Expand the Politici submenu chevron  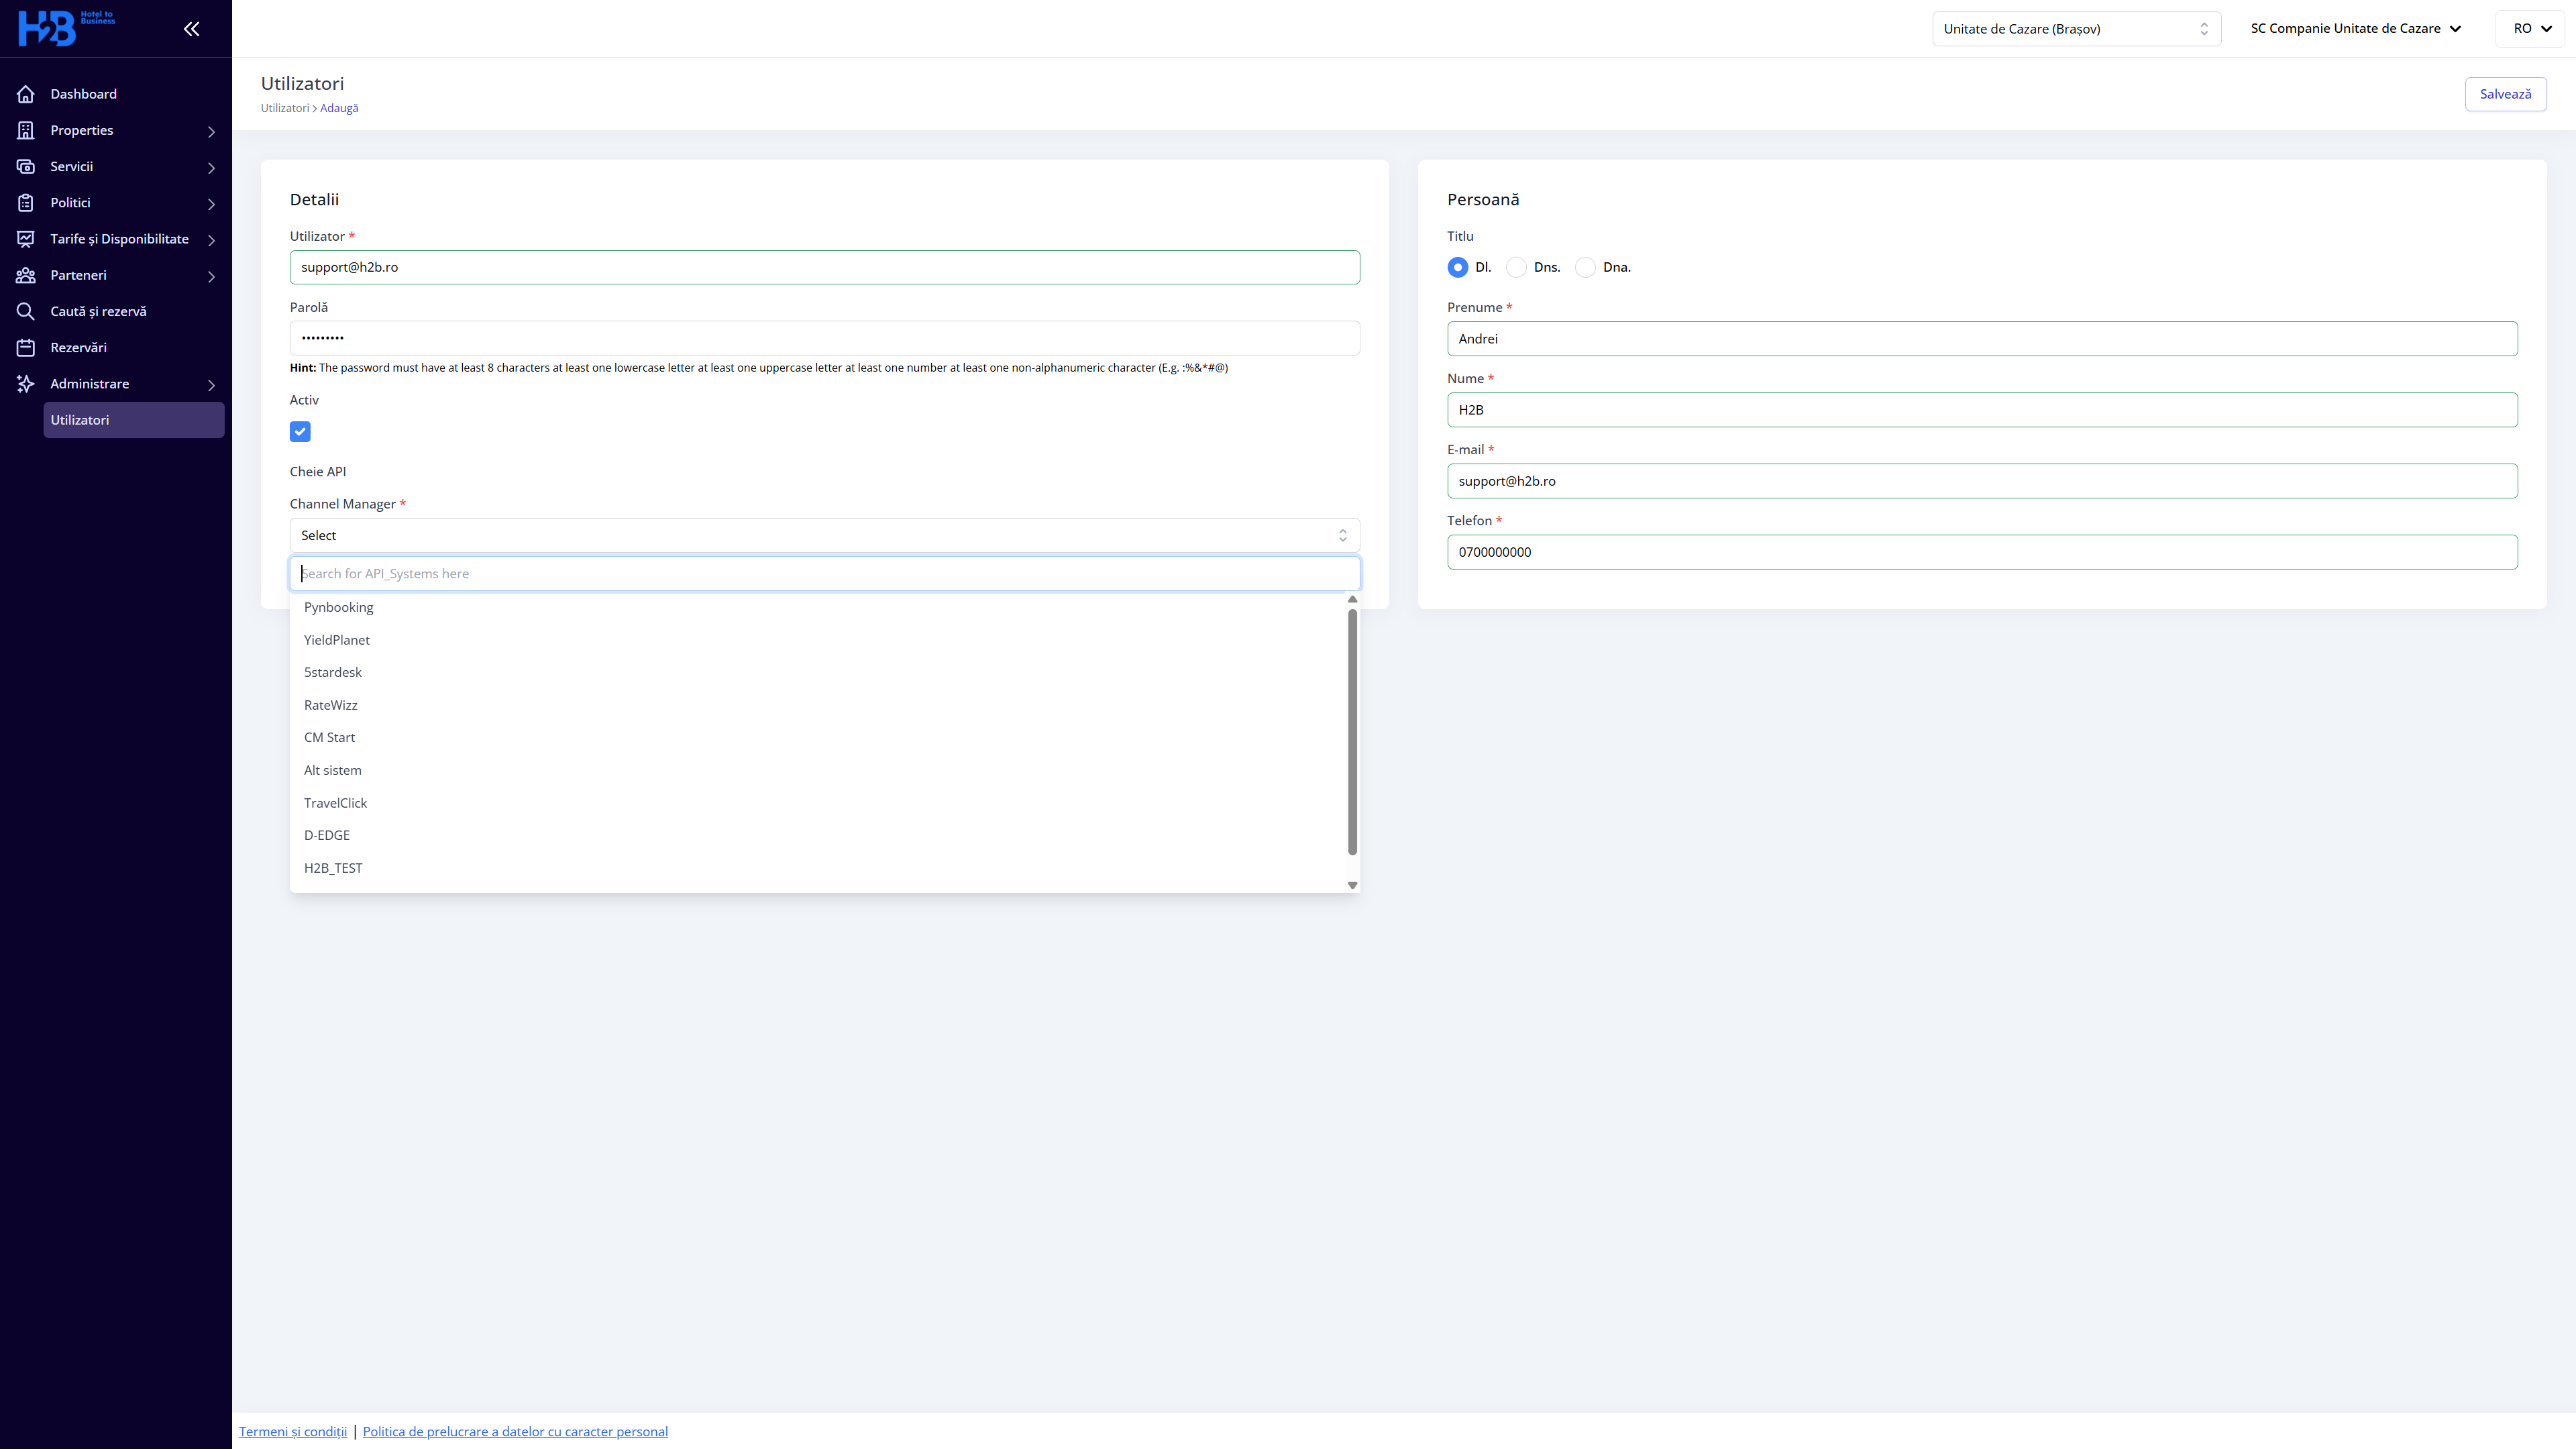tap(211, 204)
